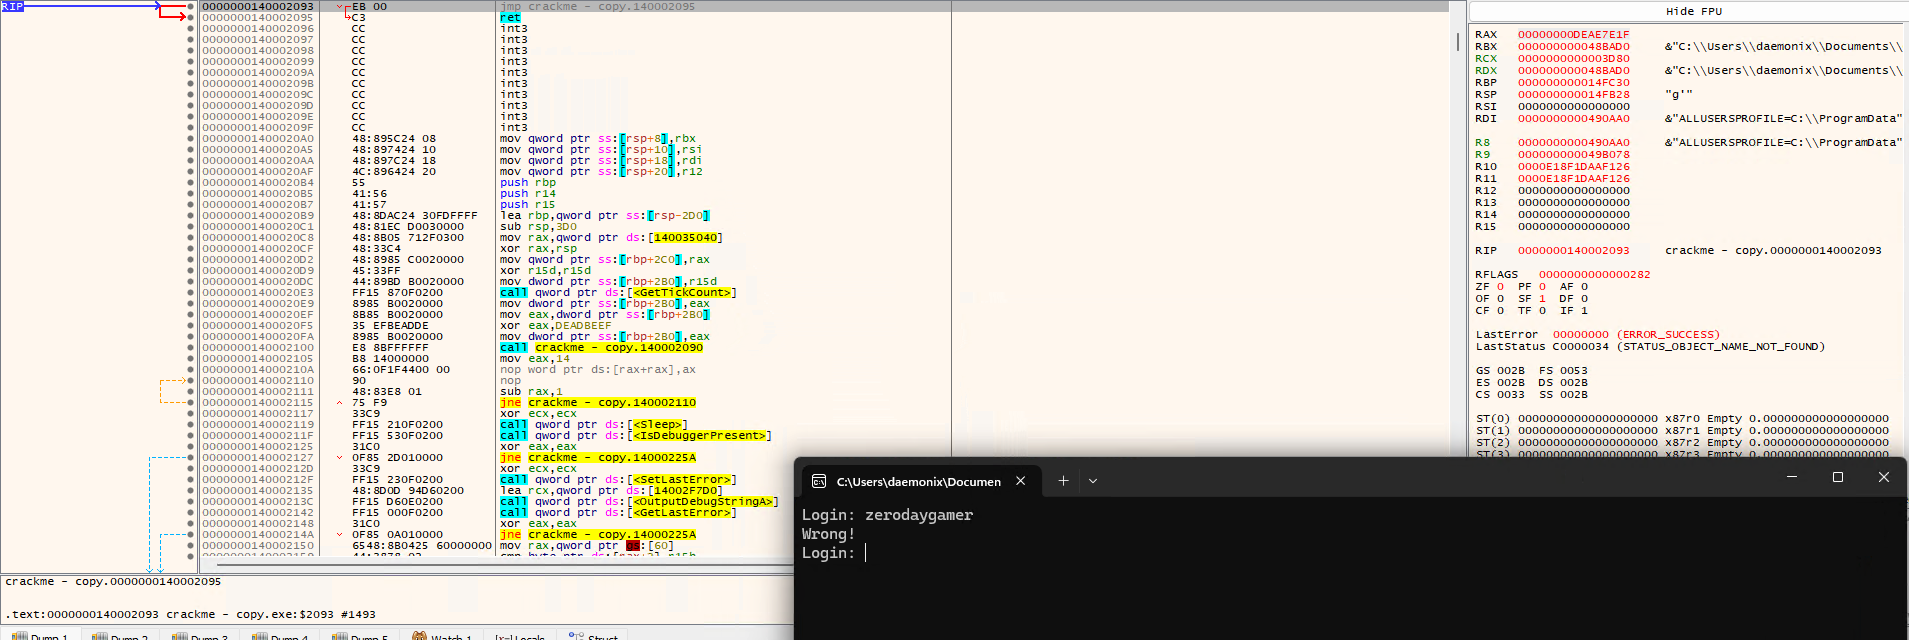This screenshot has height=640, width=1909.
Task: Click the GS 002B segment register
Action: (1500, 370)
